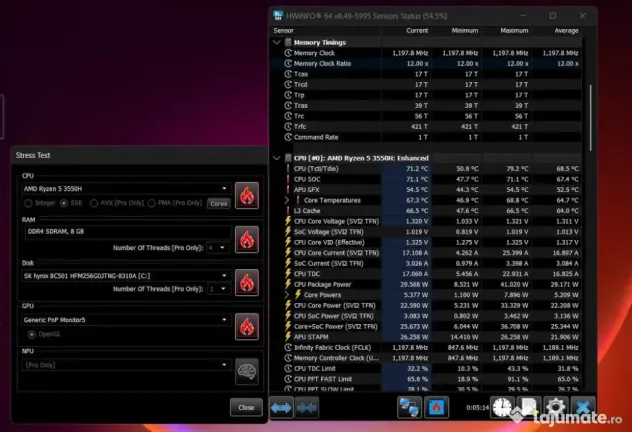This screenshot has width=632, height=432.
Task: Open sensor settings gear icon
Action: click(555, 407)
